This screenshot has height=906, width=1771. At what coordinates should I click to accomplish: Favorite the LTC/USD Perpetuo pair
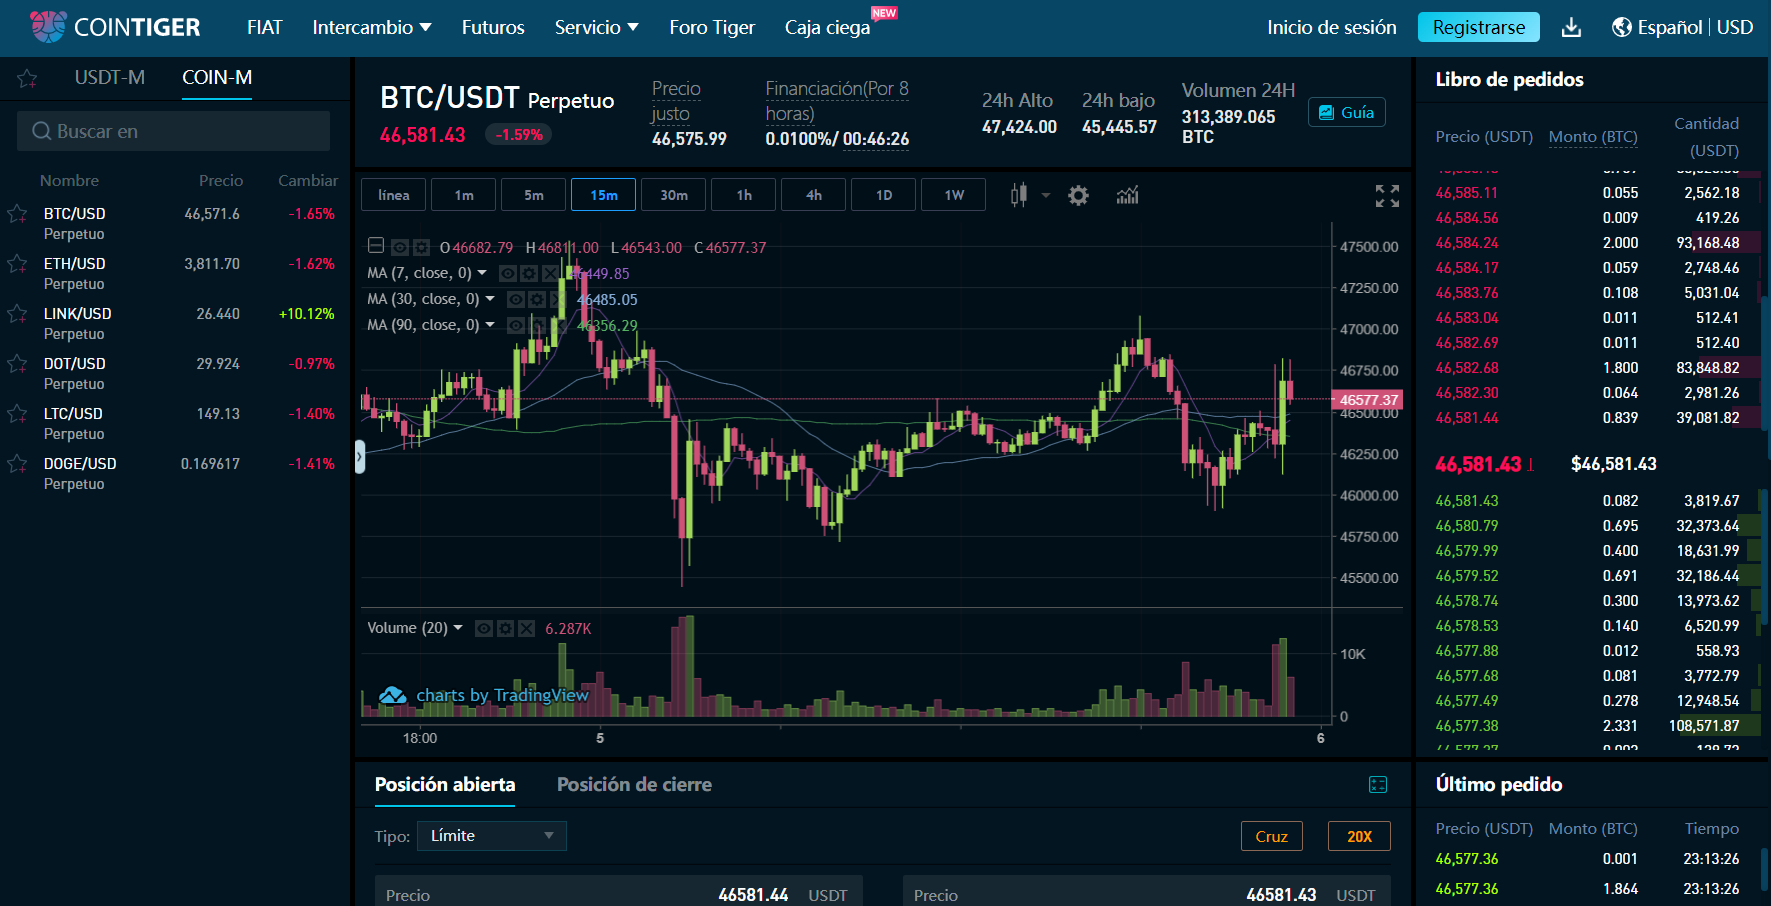point(17,414)
